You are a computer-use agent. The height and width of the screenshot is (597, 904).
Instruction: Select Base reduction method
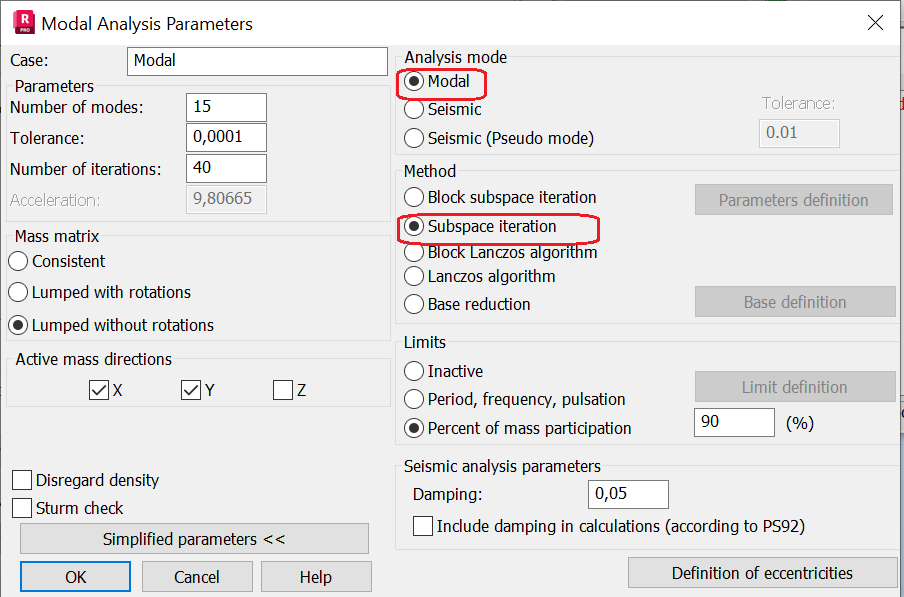[414, 304]
